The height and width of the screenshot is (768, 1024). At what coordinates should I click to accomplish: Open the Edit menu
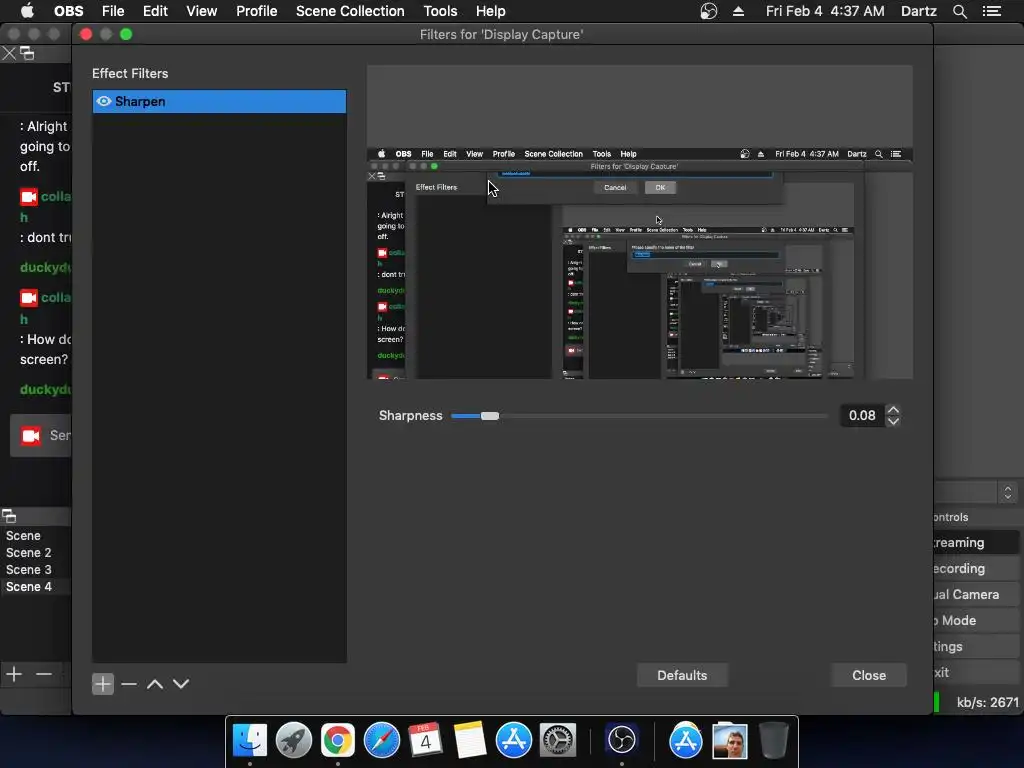[155, 11]
